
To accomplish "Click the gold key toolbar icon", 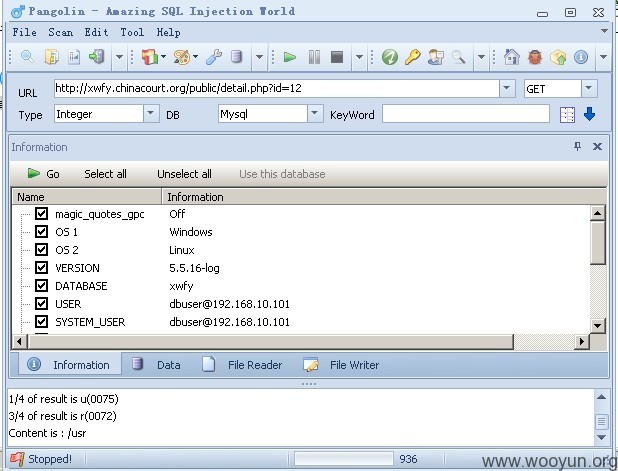I will (x=413, y=57).
